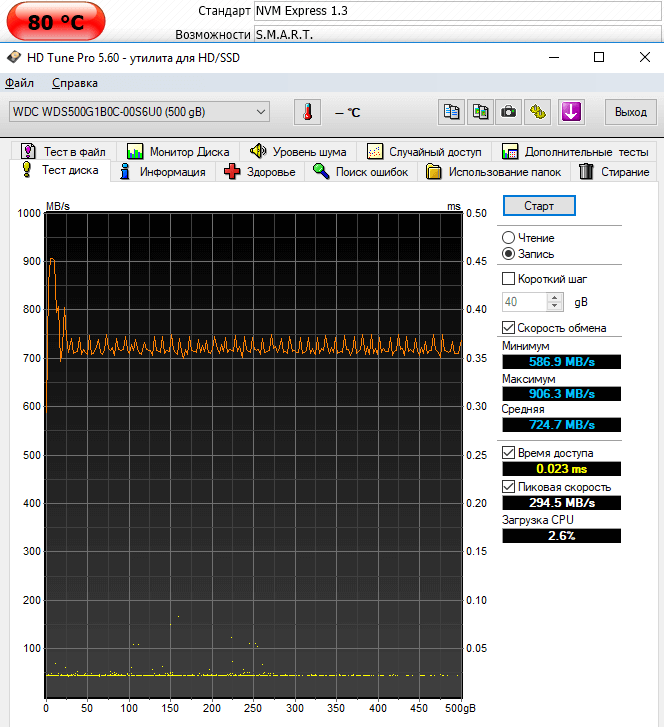Screen dimensions: 664x727
Task: Select the Чтение radio button
Action: 509,238
